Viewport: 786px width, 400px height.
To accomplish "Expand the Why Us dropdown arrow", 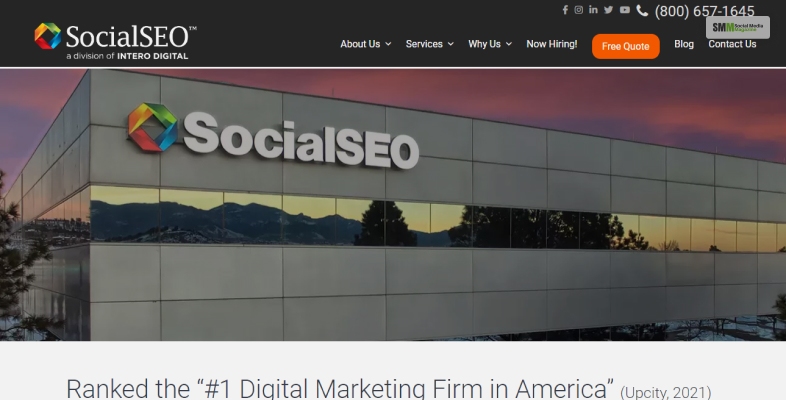I will pyautogui.click(x=509, y=44).
